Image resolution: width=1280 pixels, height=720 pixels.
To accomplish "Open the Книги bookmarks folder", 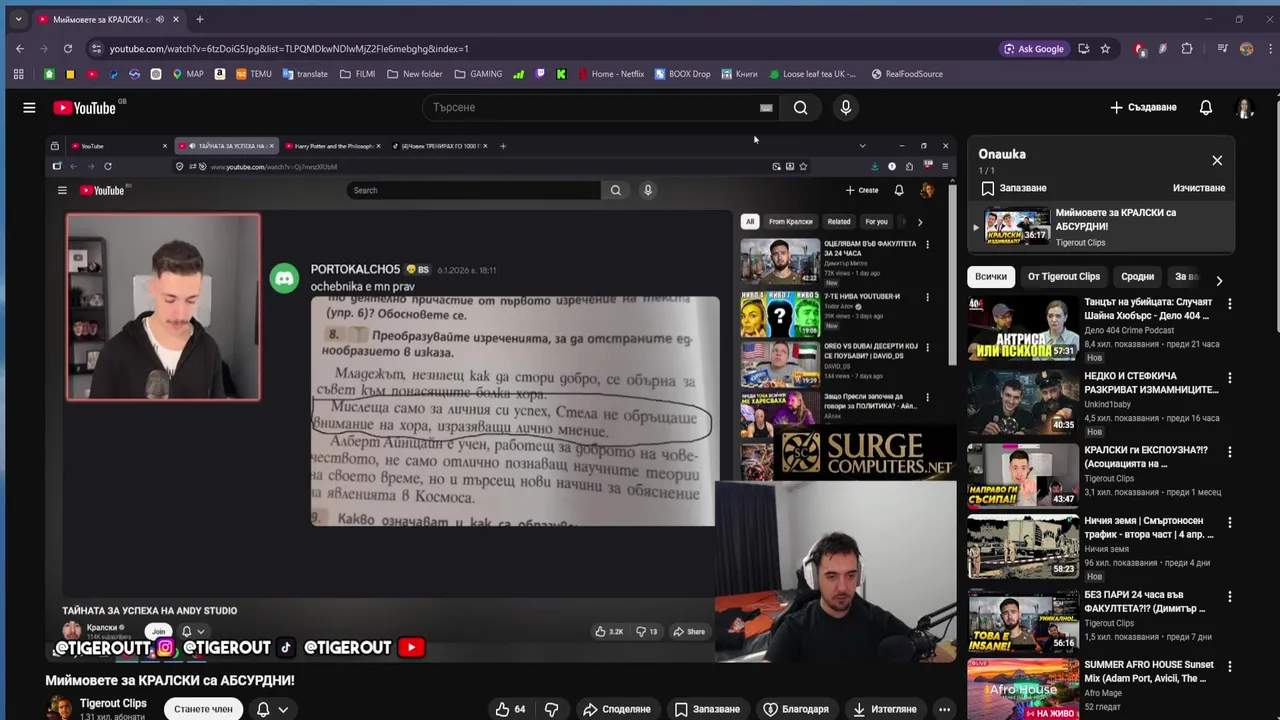I will (738, 74).
